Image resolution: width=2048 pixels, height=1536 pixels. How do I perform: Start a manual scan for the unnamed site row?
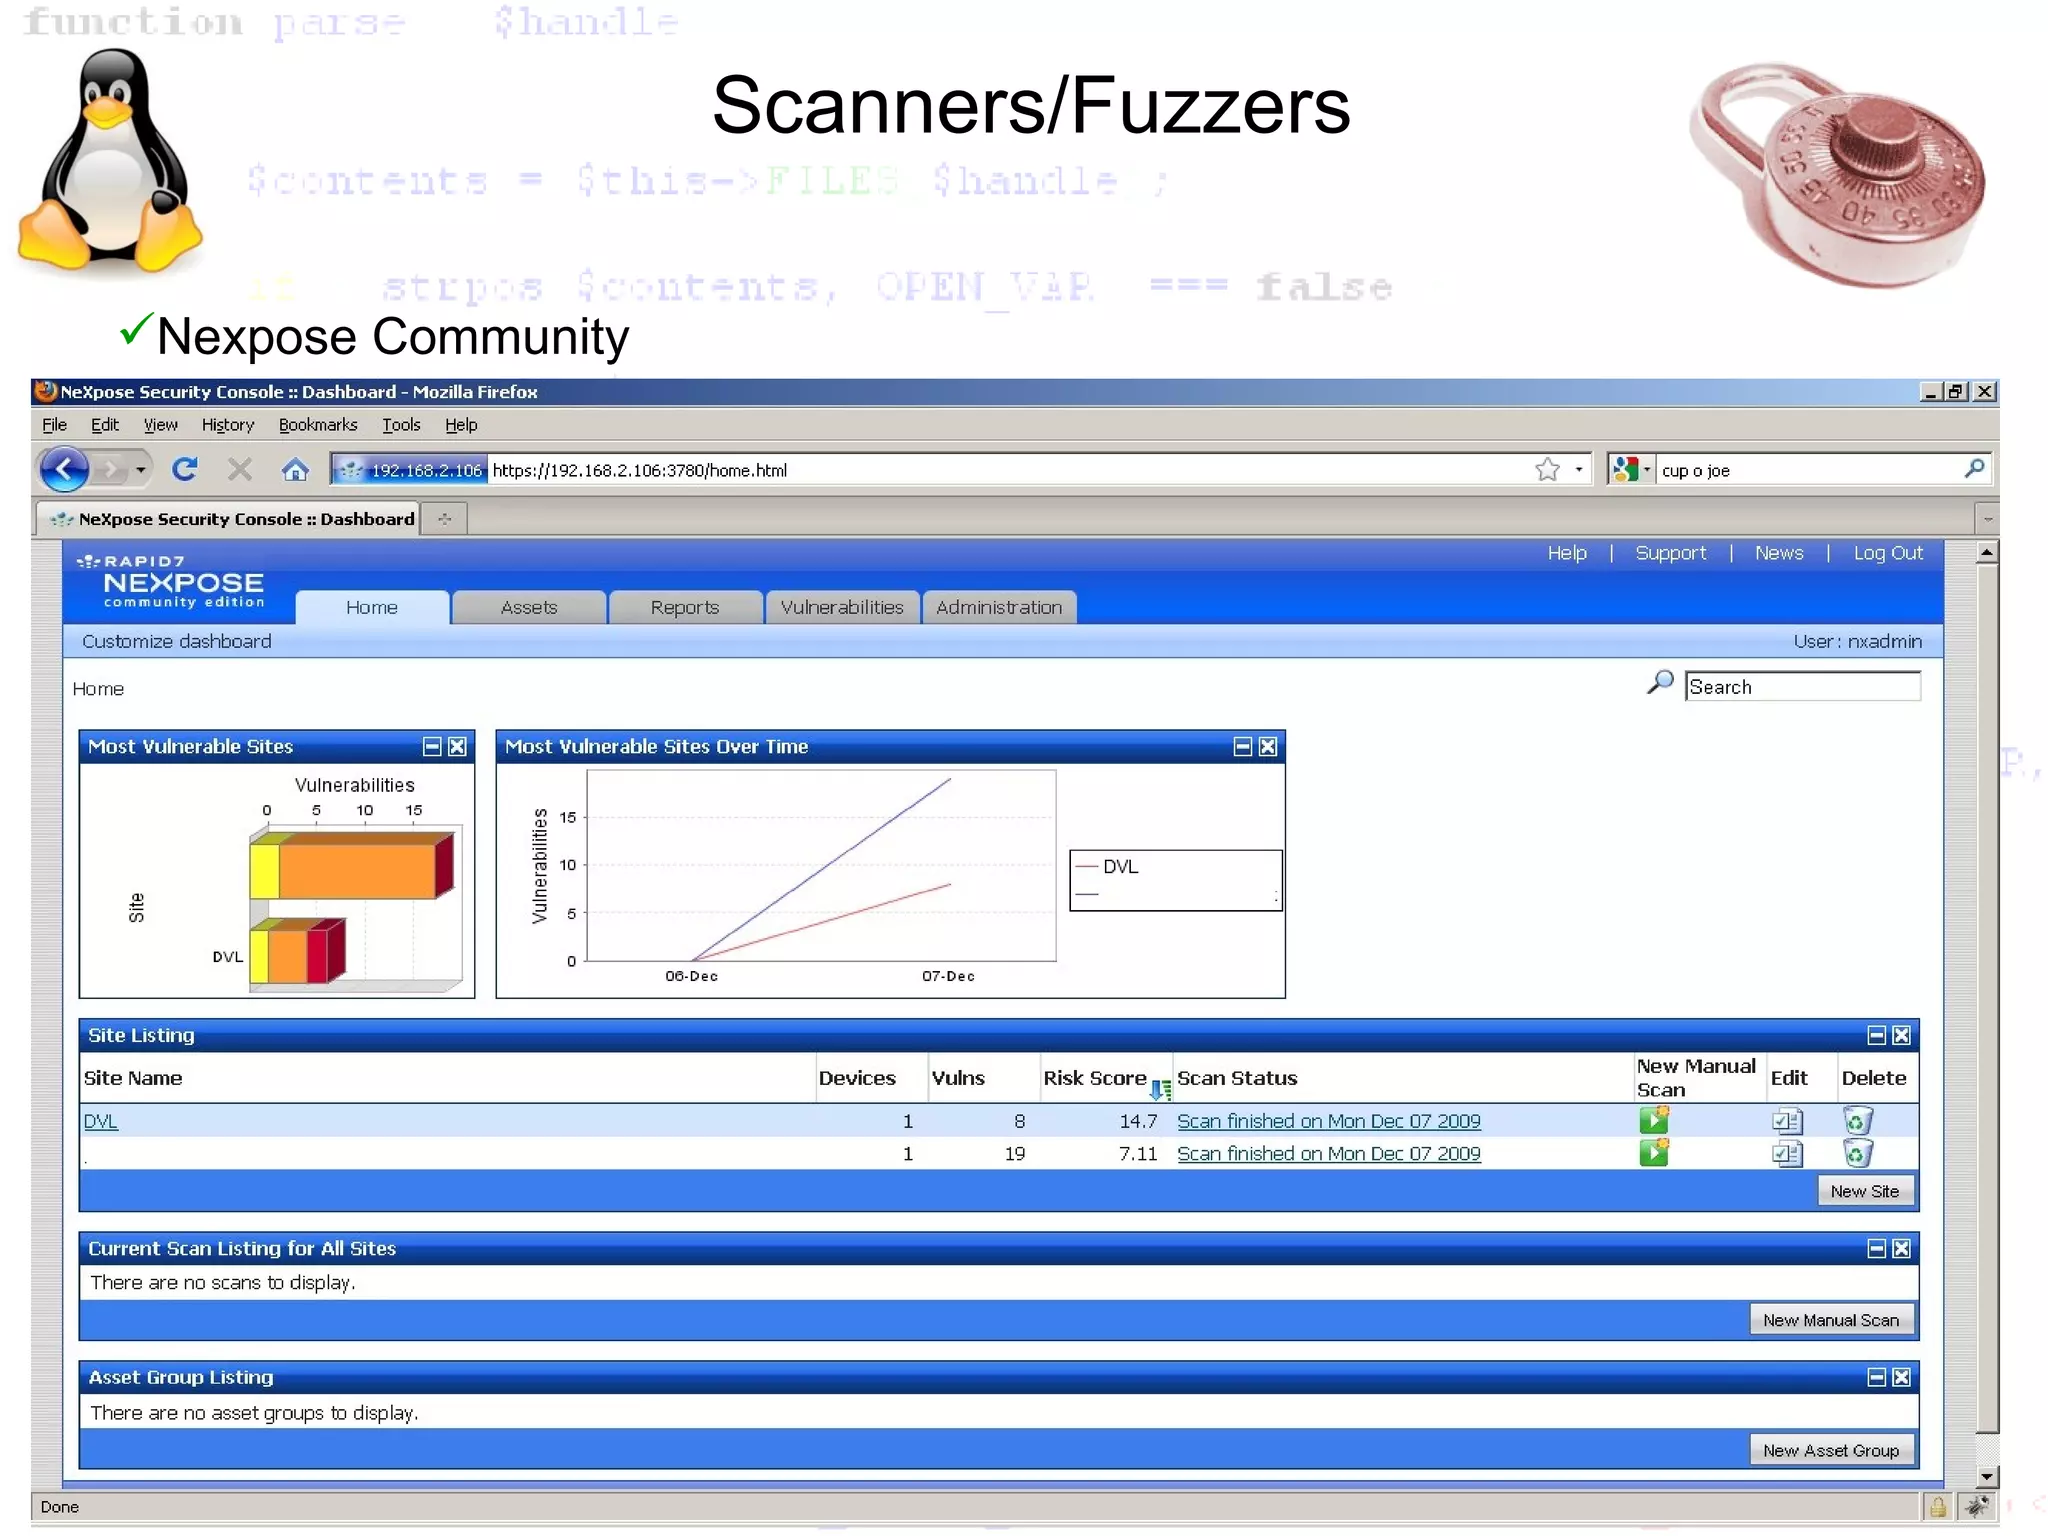click(x=1654, y=1152)
